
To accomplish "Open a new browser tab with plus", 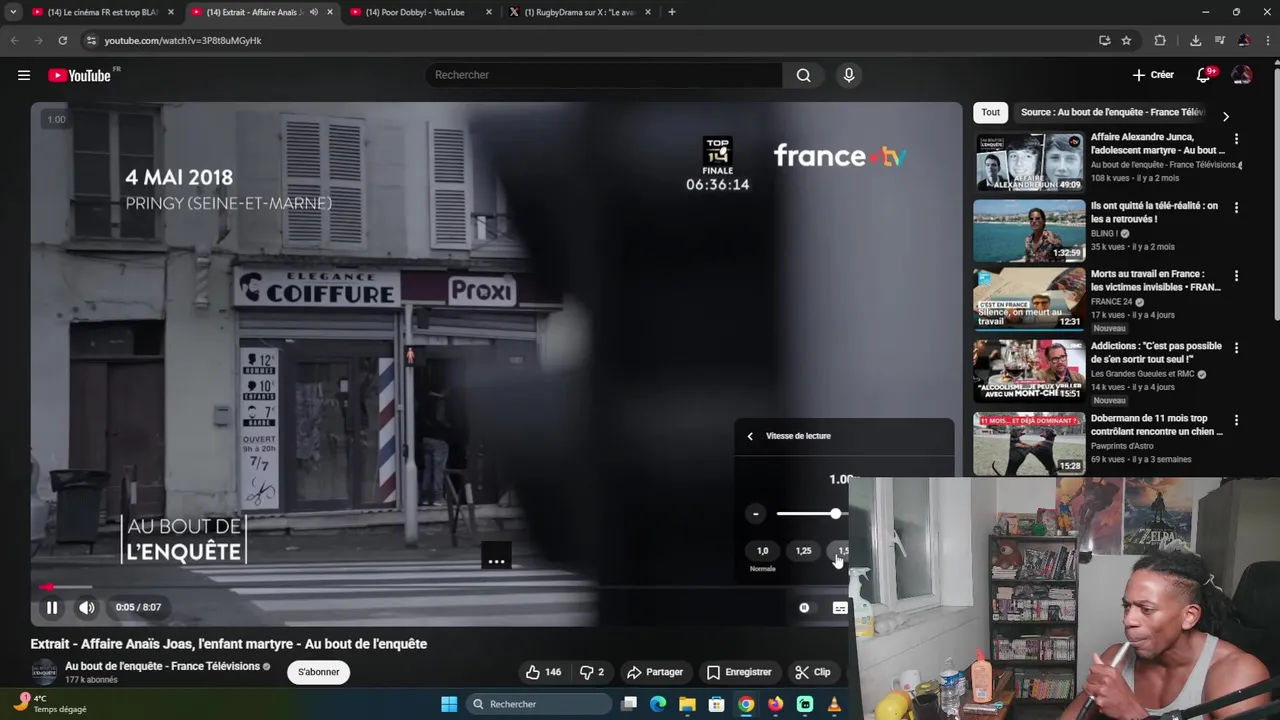I will click(672, 12).
